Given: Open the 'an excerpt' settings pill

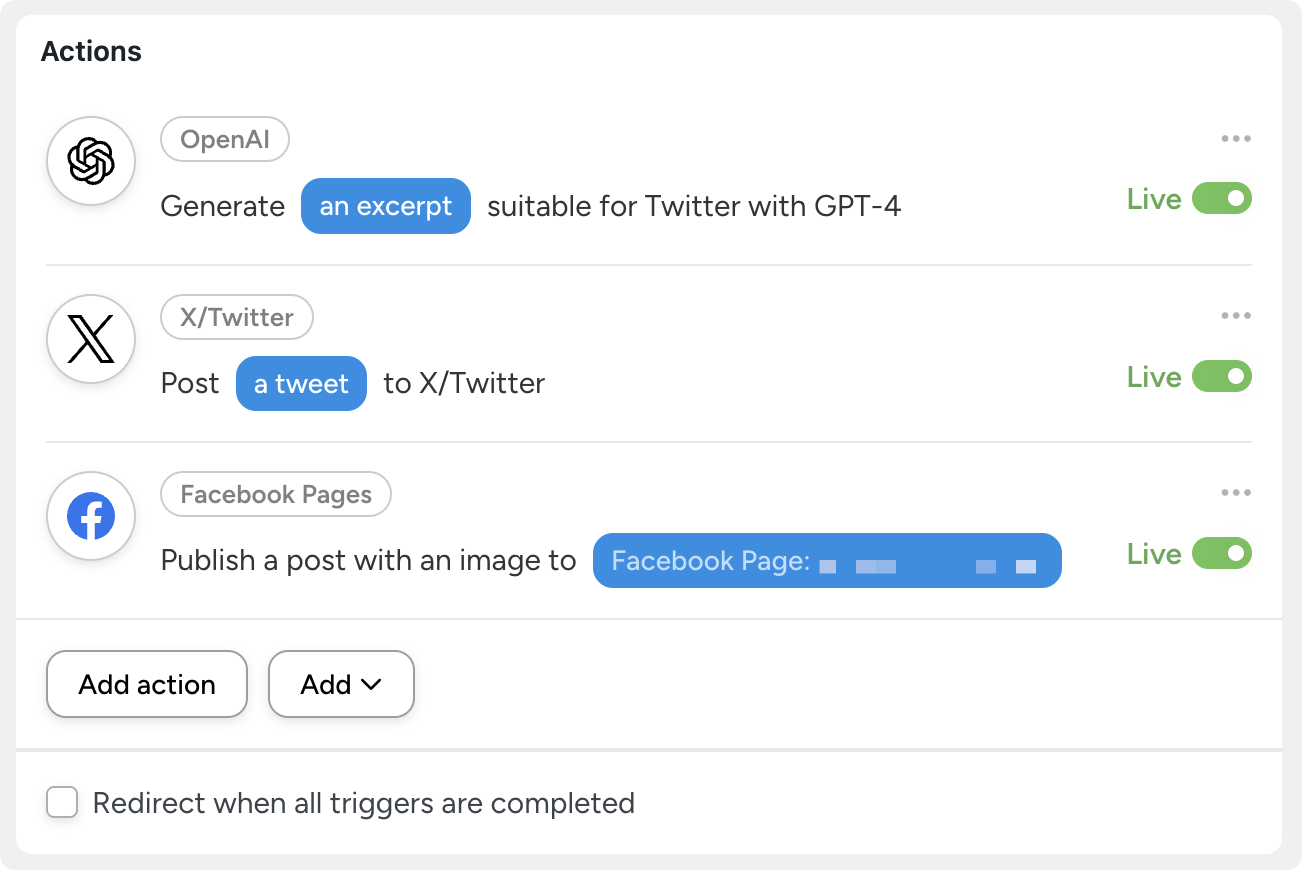Looking at the screenshot, I should coord(385,206).
